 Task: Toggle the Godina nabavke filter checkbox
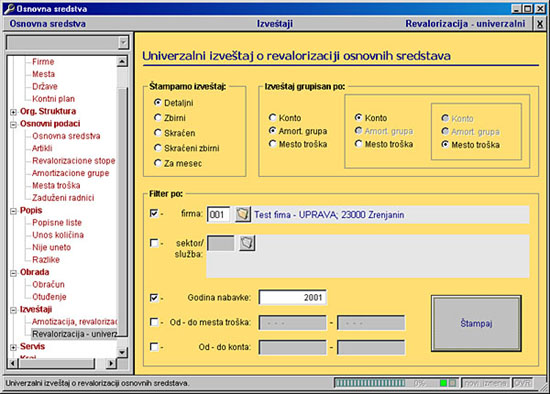[154, 298]
